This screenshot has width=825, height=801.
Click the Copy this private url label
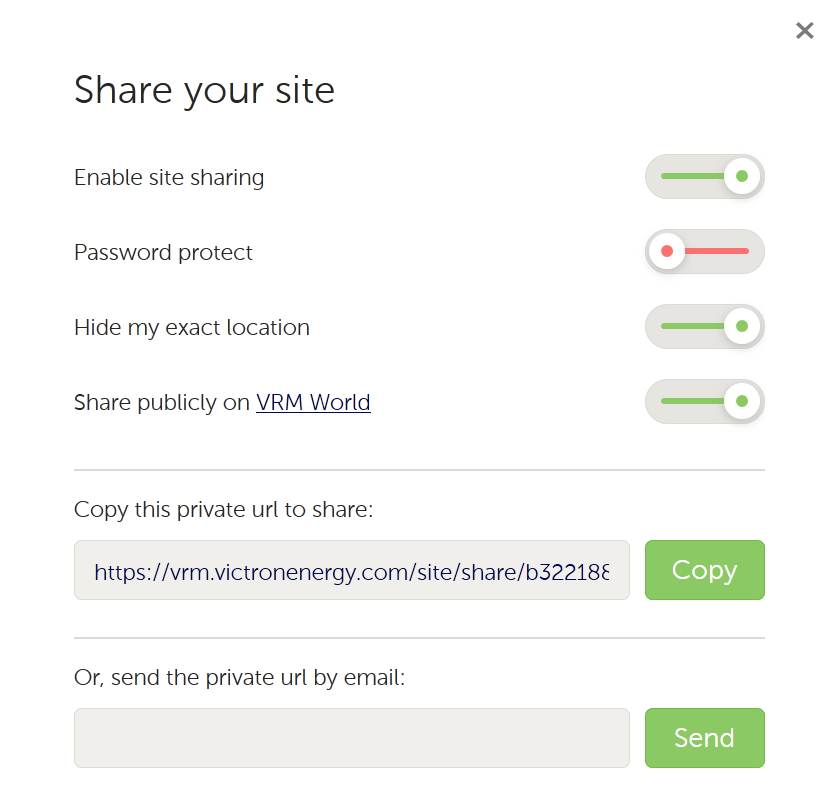click(223, 510)
